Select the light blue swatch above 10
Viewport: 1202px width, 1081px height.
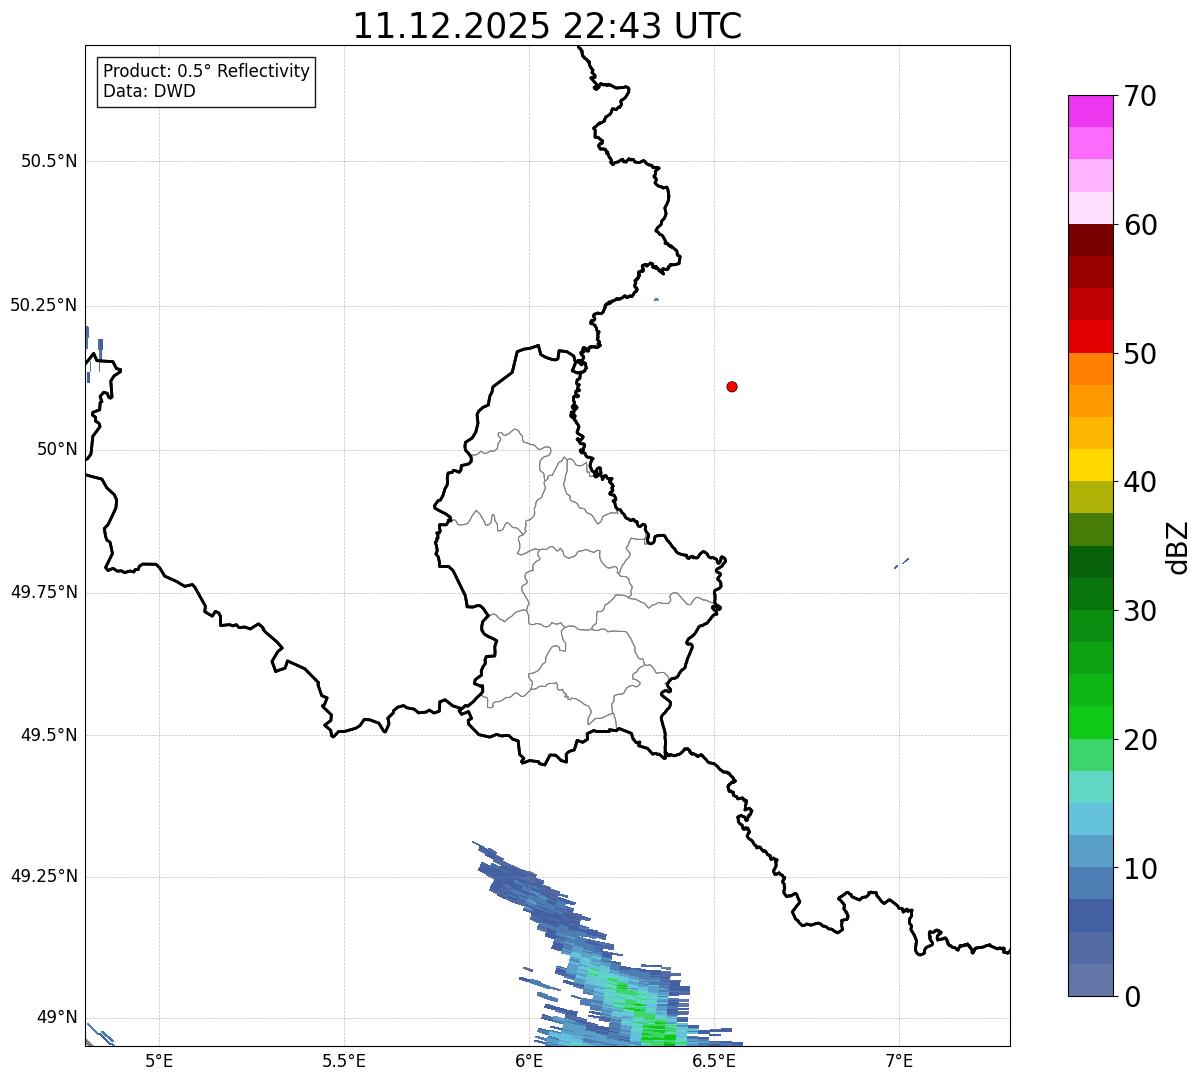pos(1090,851)
